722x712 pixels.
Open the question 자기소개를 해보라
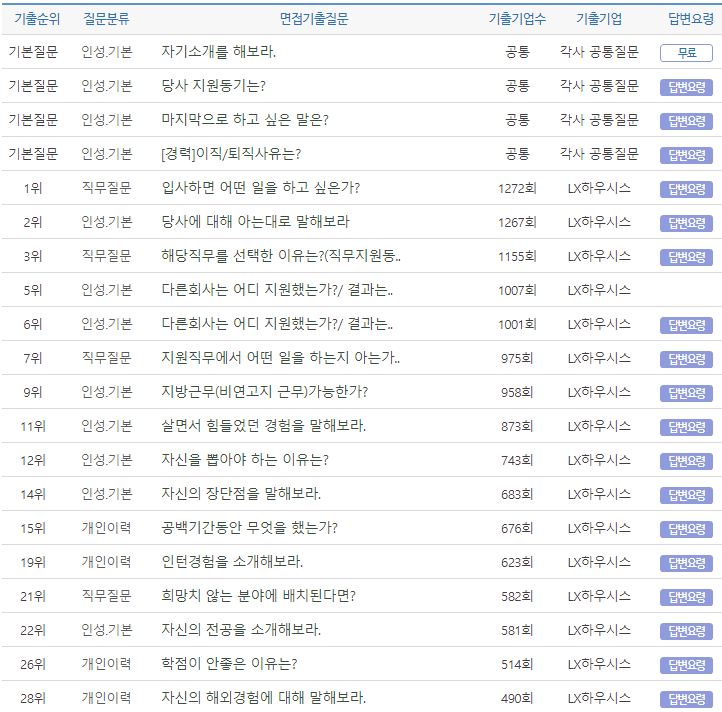click(219, 52)
